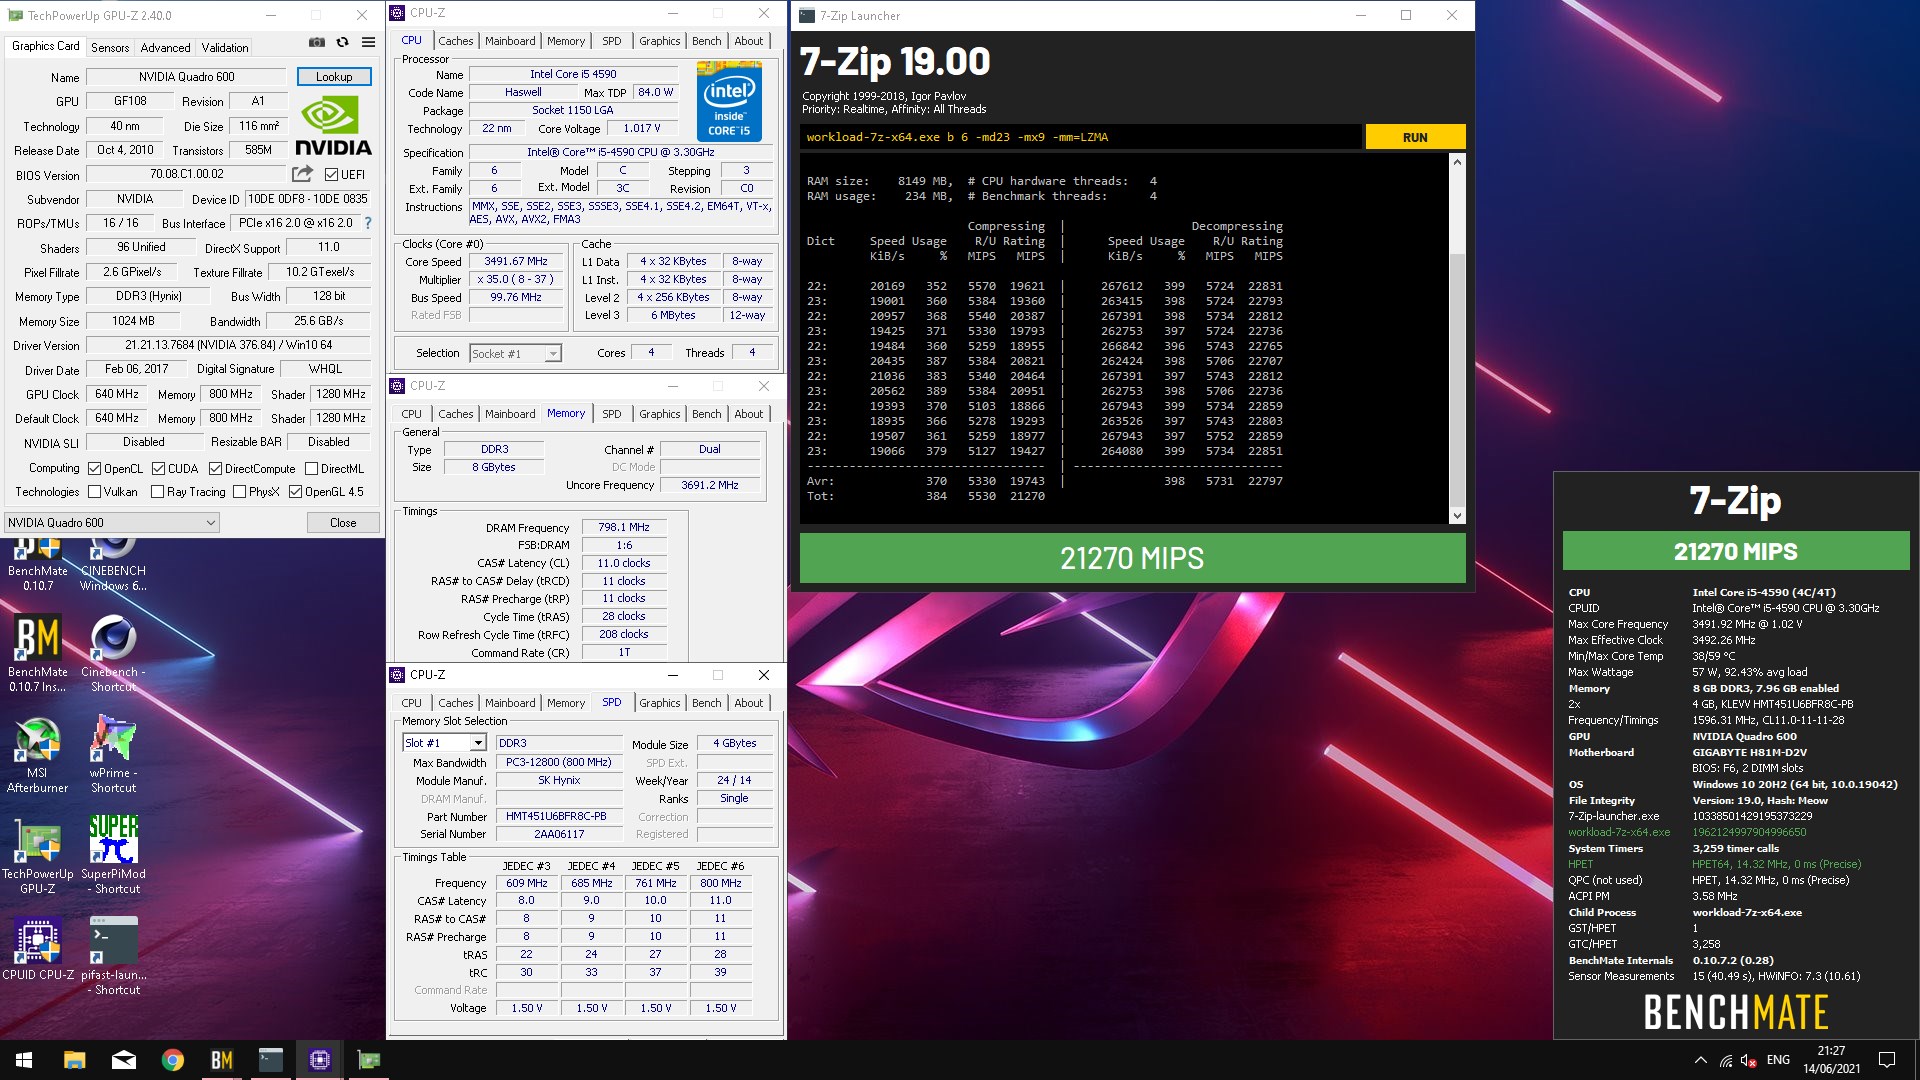Toggle the Ray Tracing checkbox
Screen dimensions: 1920x1080
[x=157, y=491]
